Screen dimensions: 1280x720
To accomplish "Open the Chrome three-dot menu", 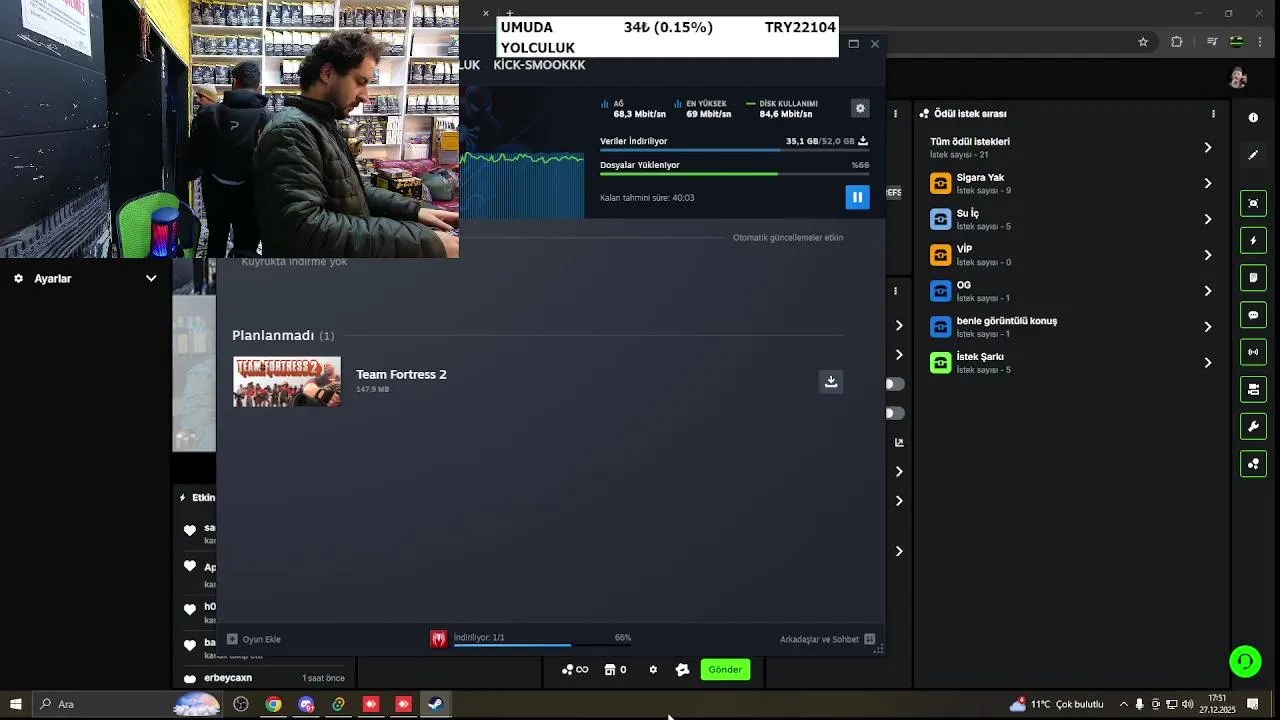I will 1261,42.
